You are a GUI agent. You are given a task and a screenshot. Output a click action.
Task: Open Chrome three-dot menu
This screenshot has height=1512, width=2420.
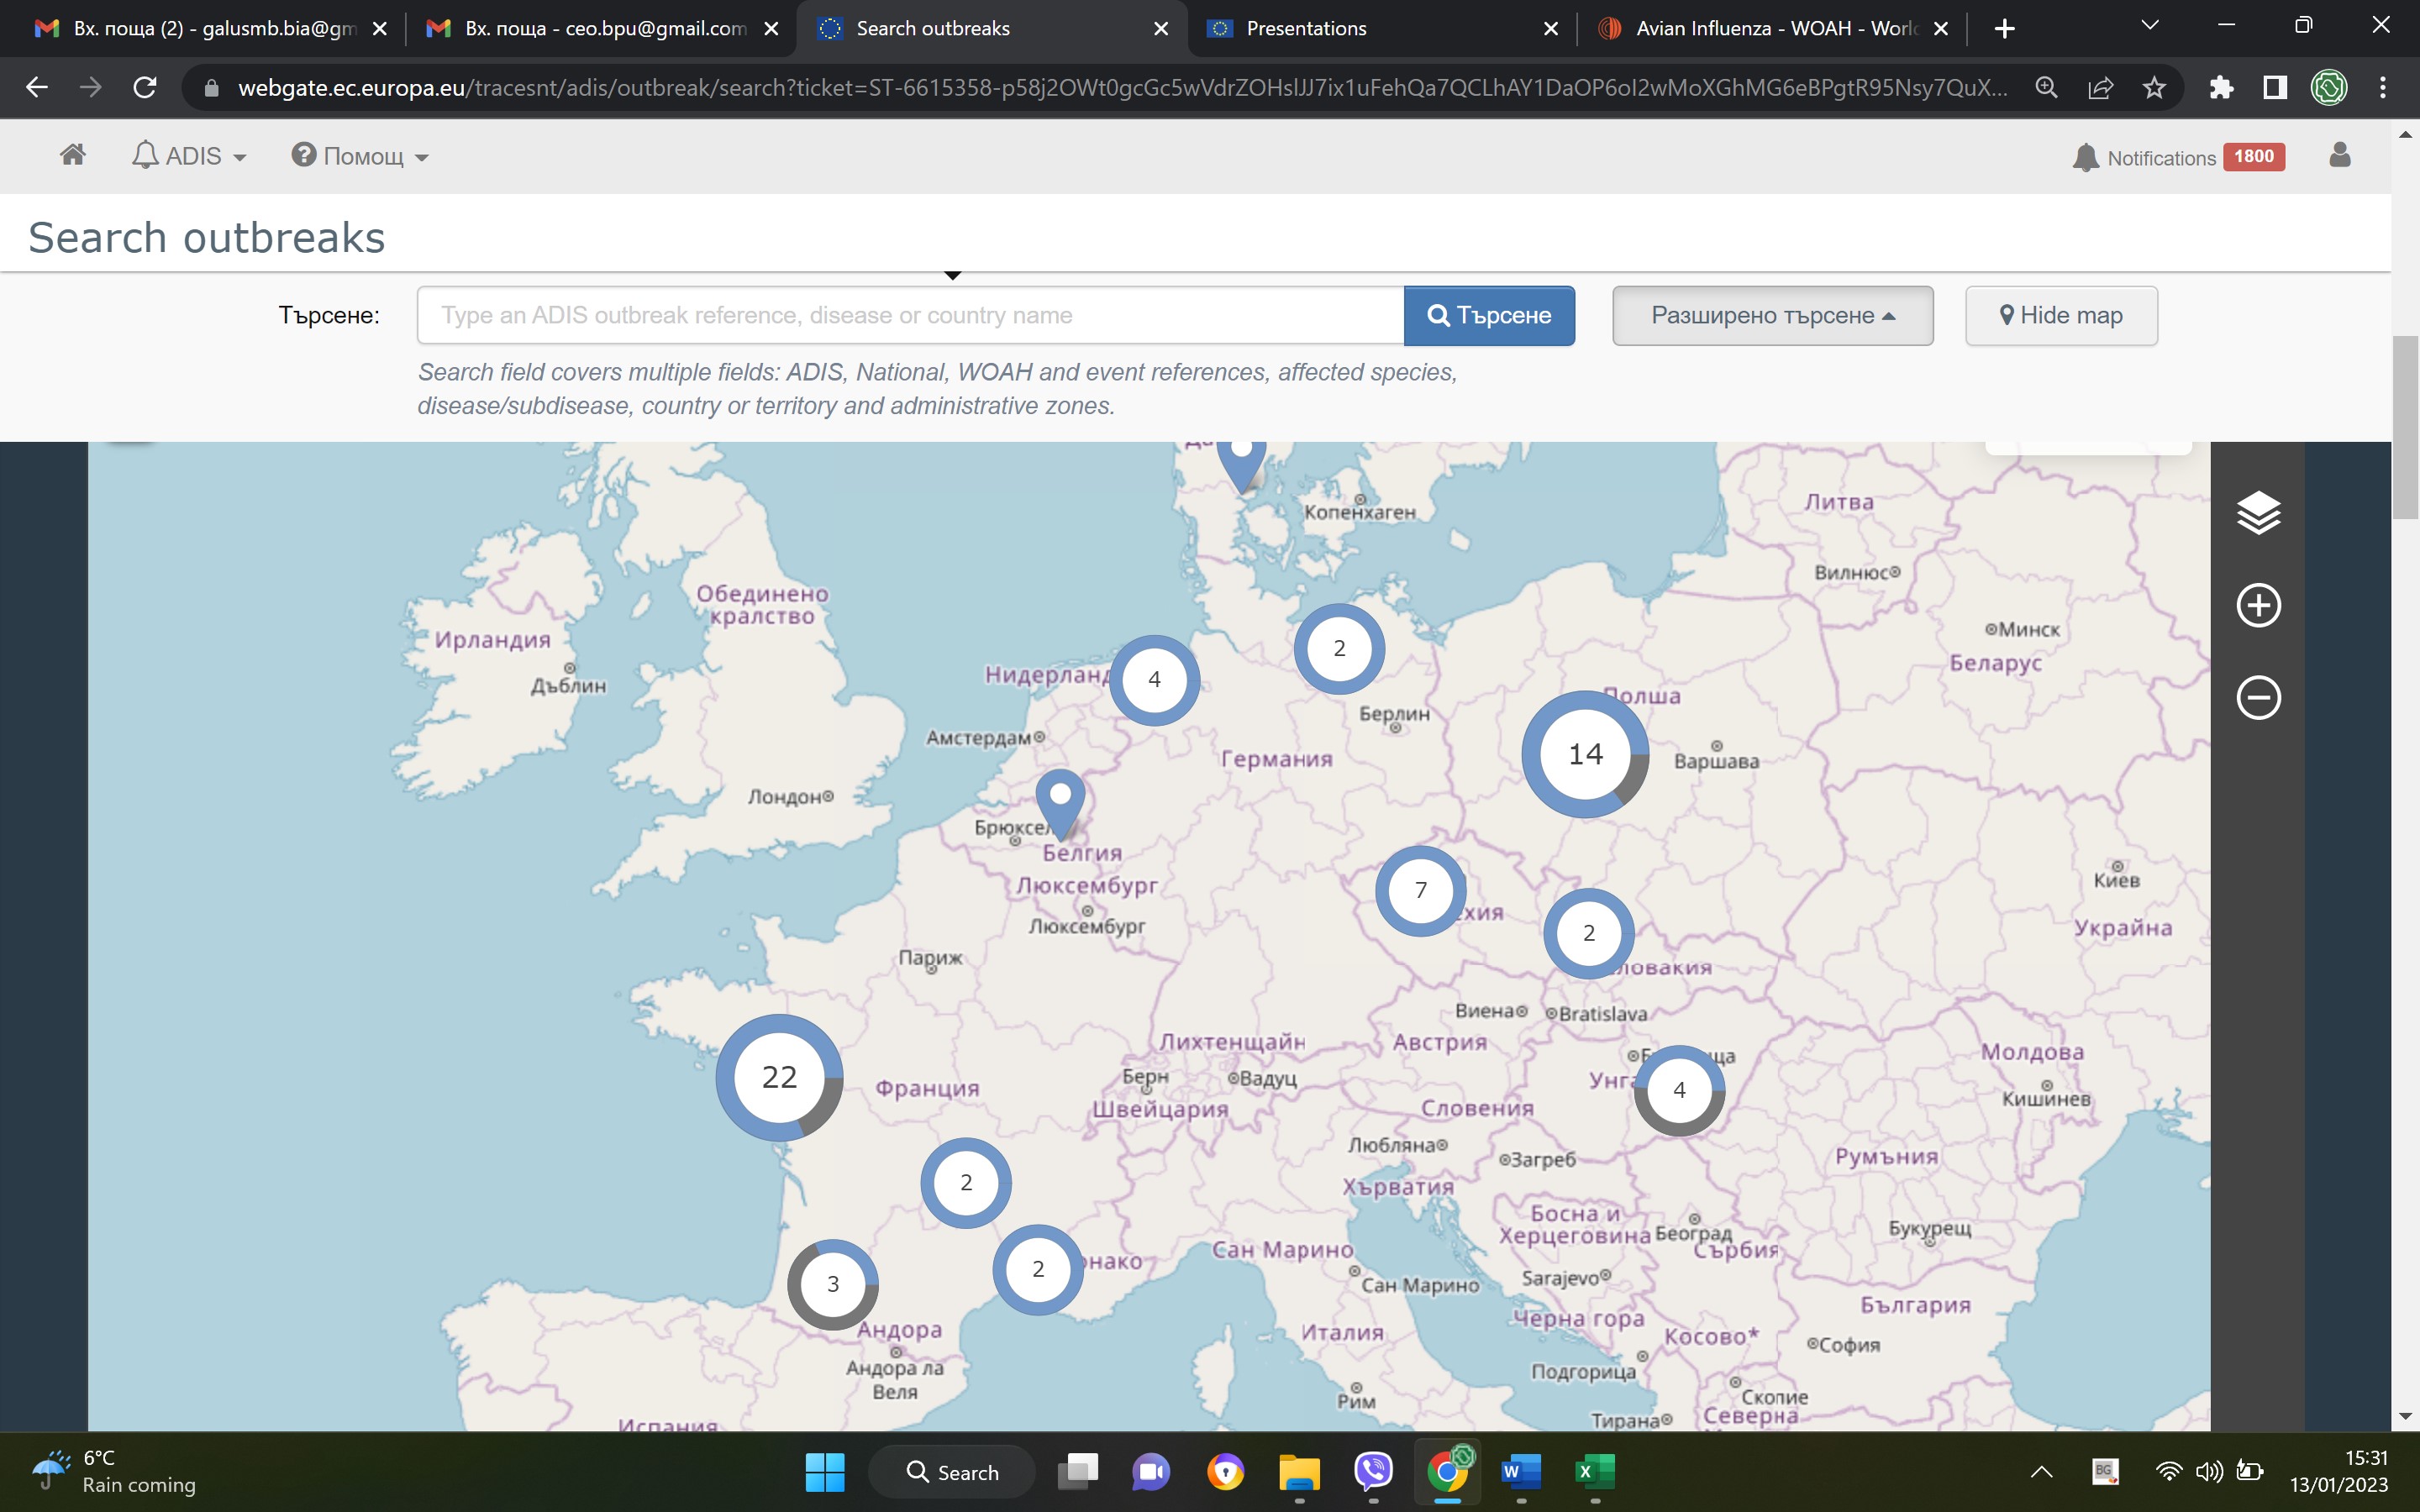pyautogui.click(x=2383, y=88)
